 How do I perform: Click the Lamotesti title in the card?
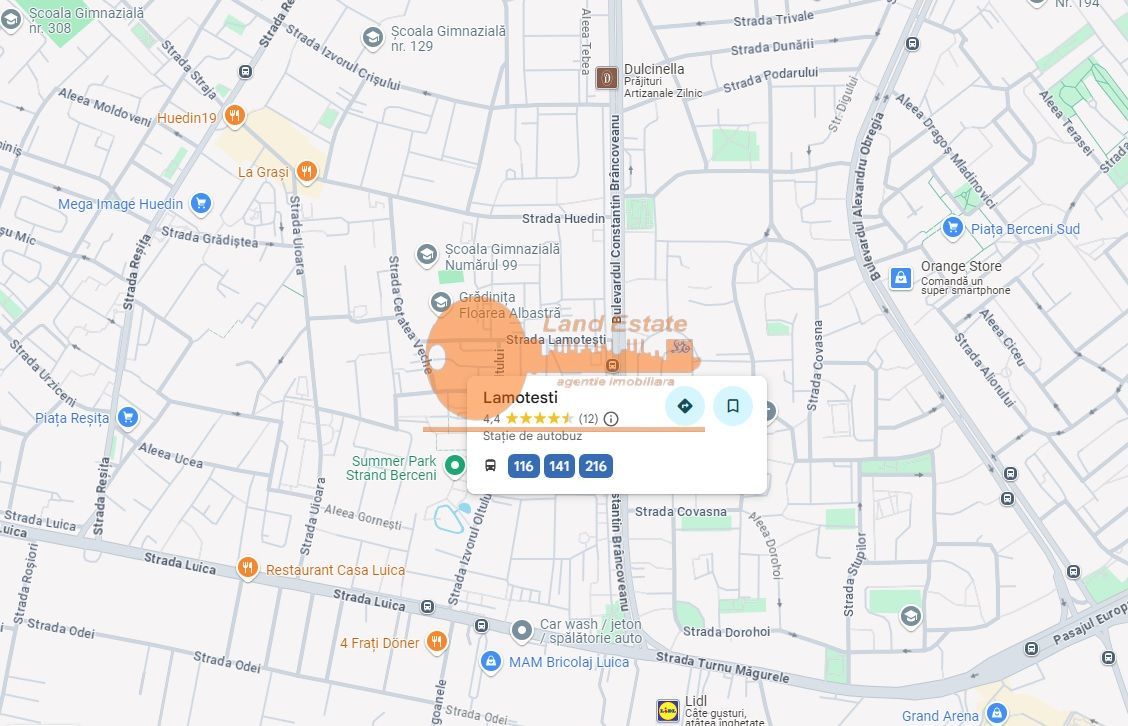[520, 397]
